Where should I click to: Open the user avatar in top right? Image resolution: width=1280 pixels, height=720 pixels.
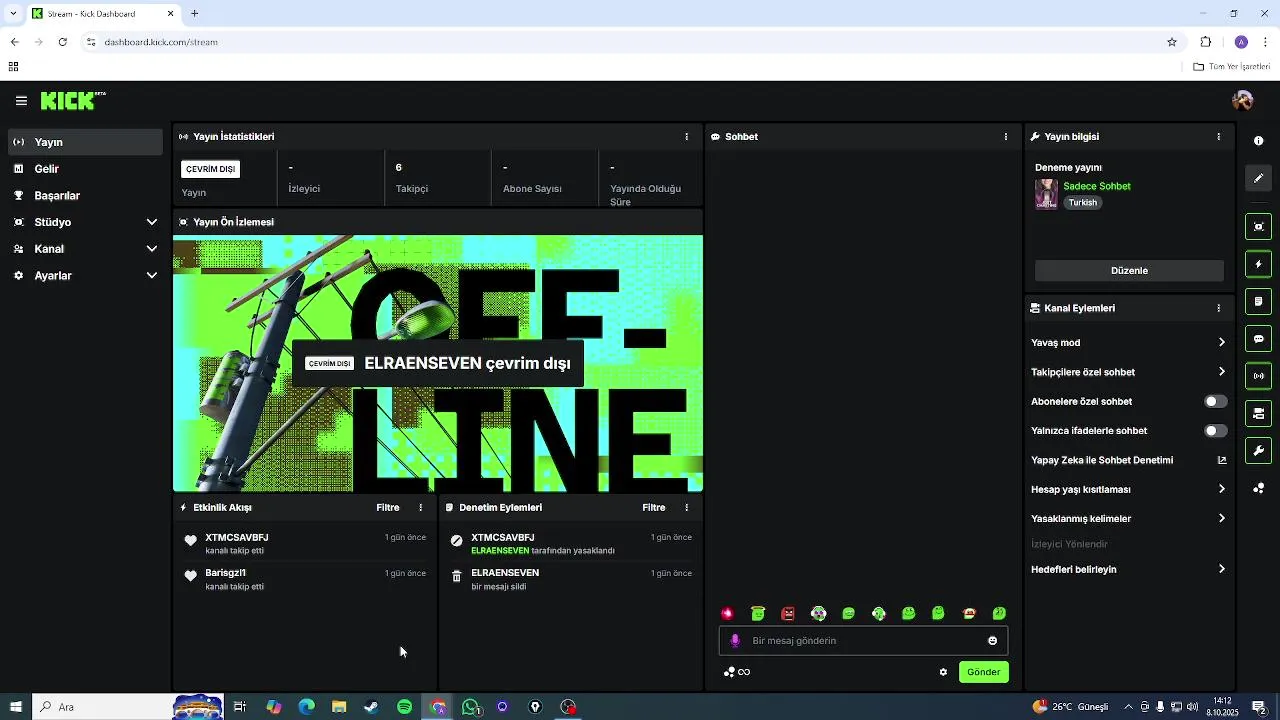tap(1243, 101)
